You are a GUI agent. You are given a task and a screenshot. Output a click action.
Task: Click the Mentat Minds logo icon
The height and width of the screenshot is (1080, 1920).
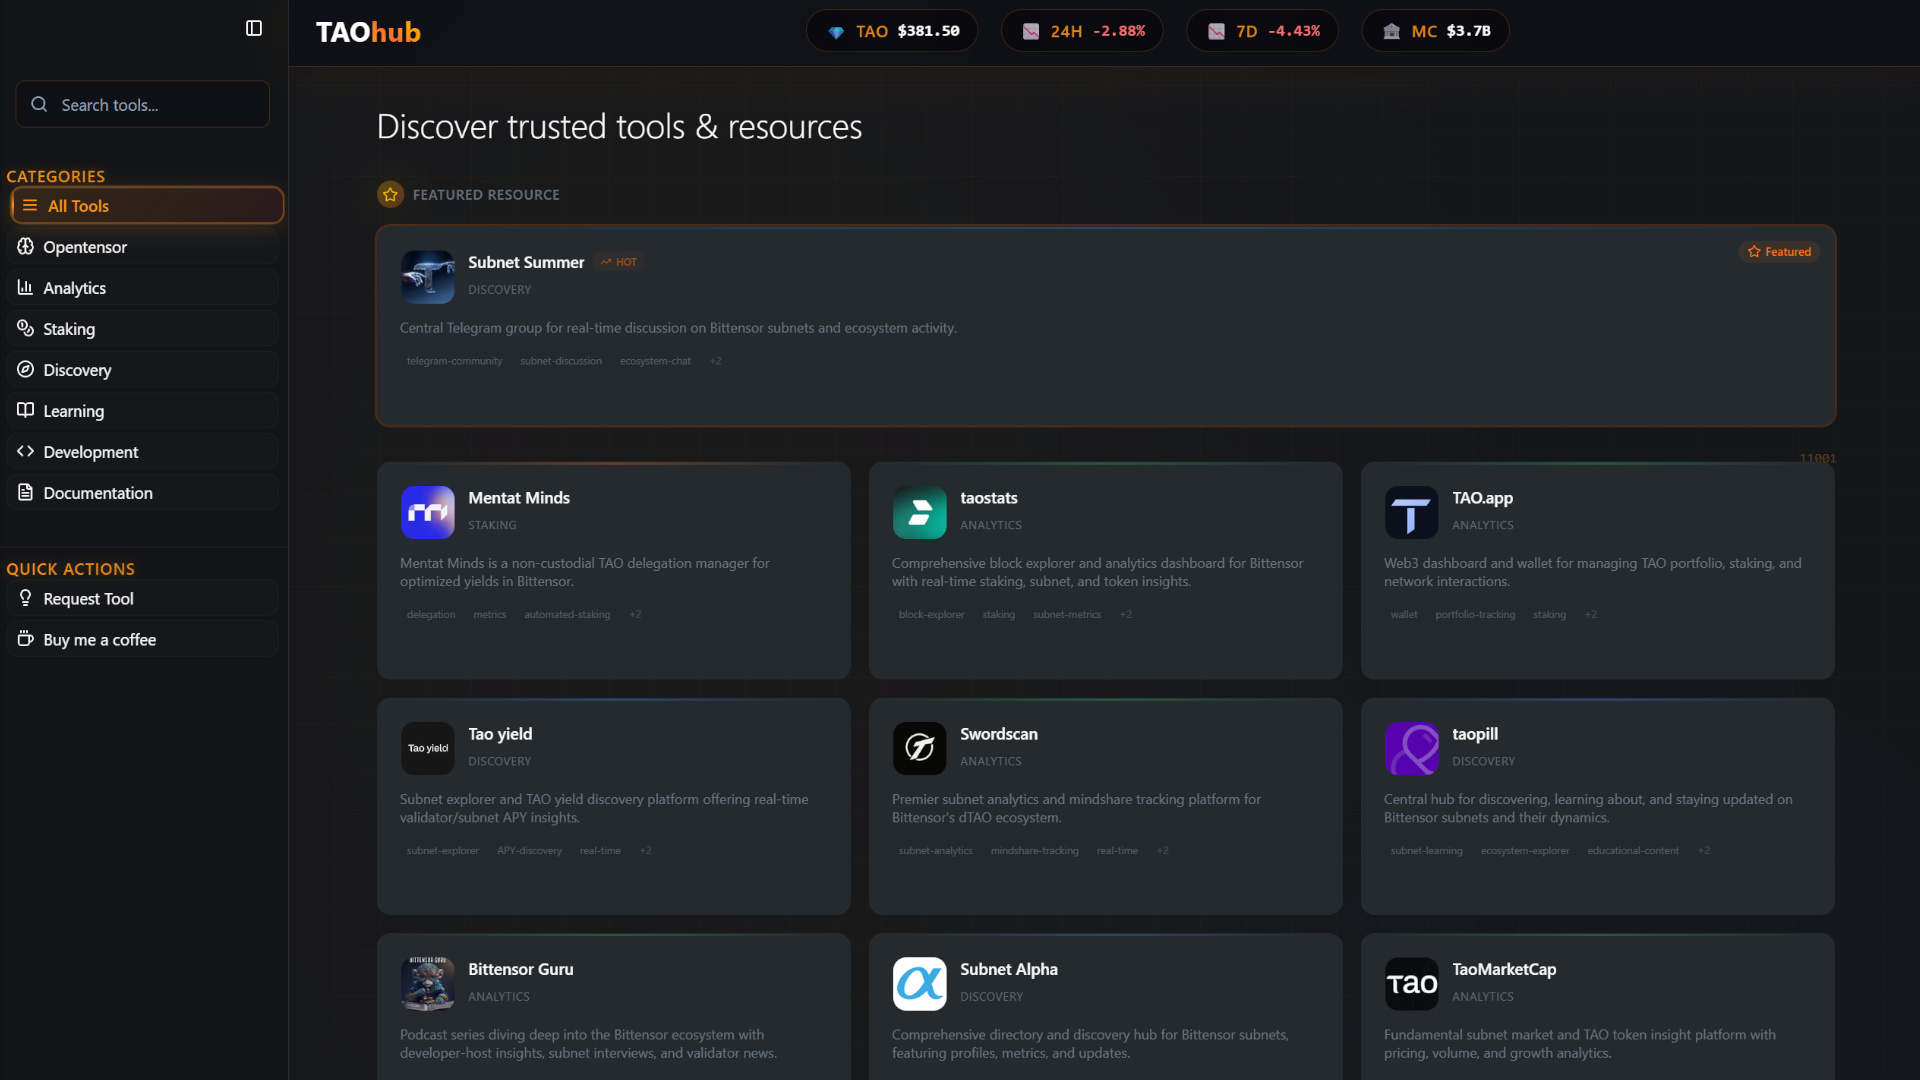tap(427, 512)
